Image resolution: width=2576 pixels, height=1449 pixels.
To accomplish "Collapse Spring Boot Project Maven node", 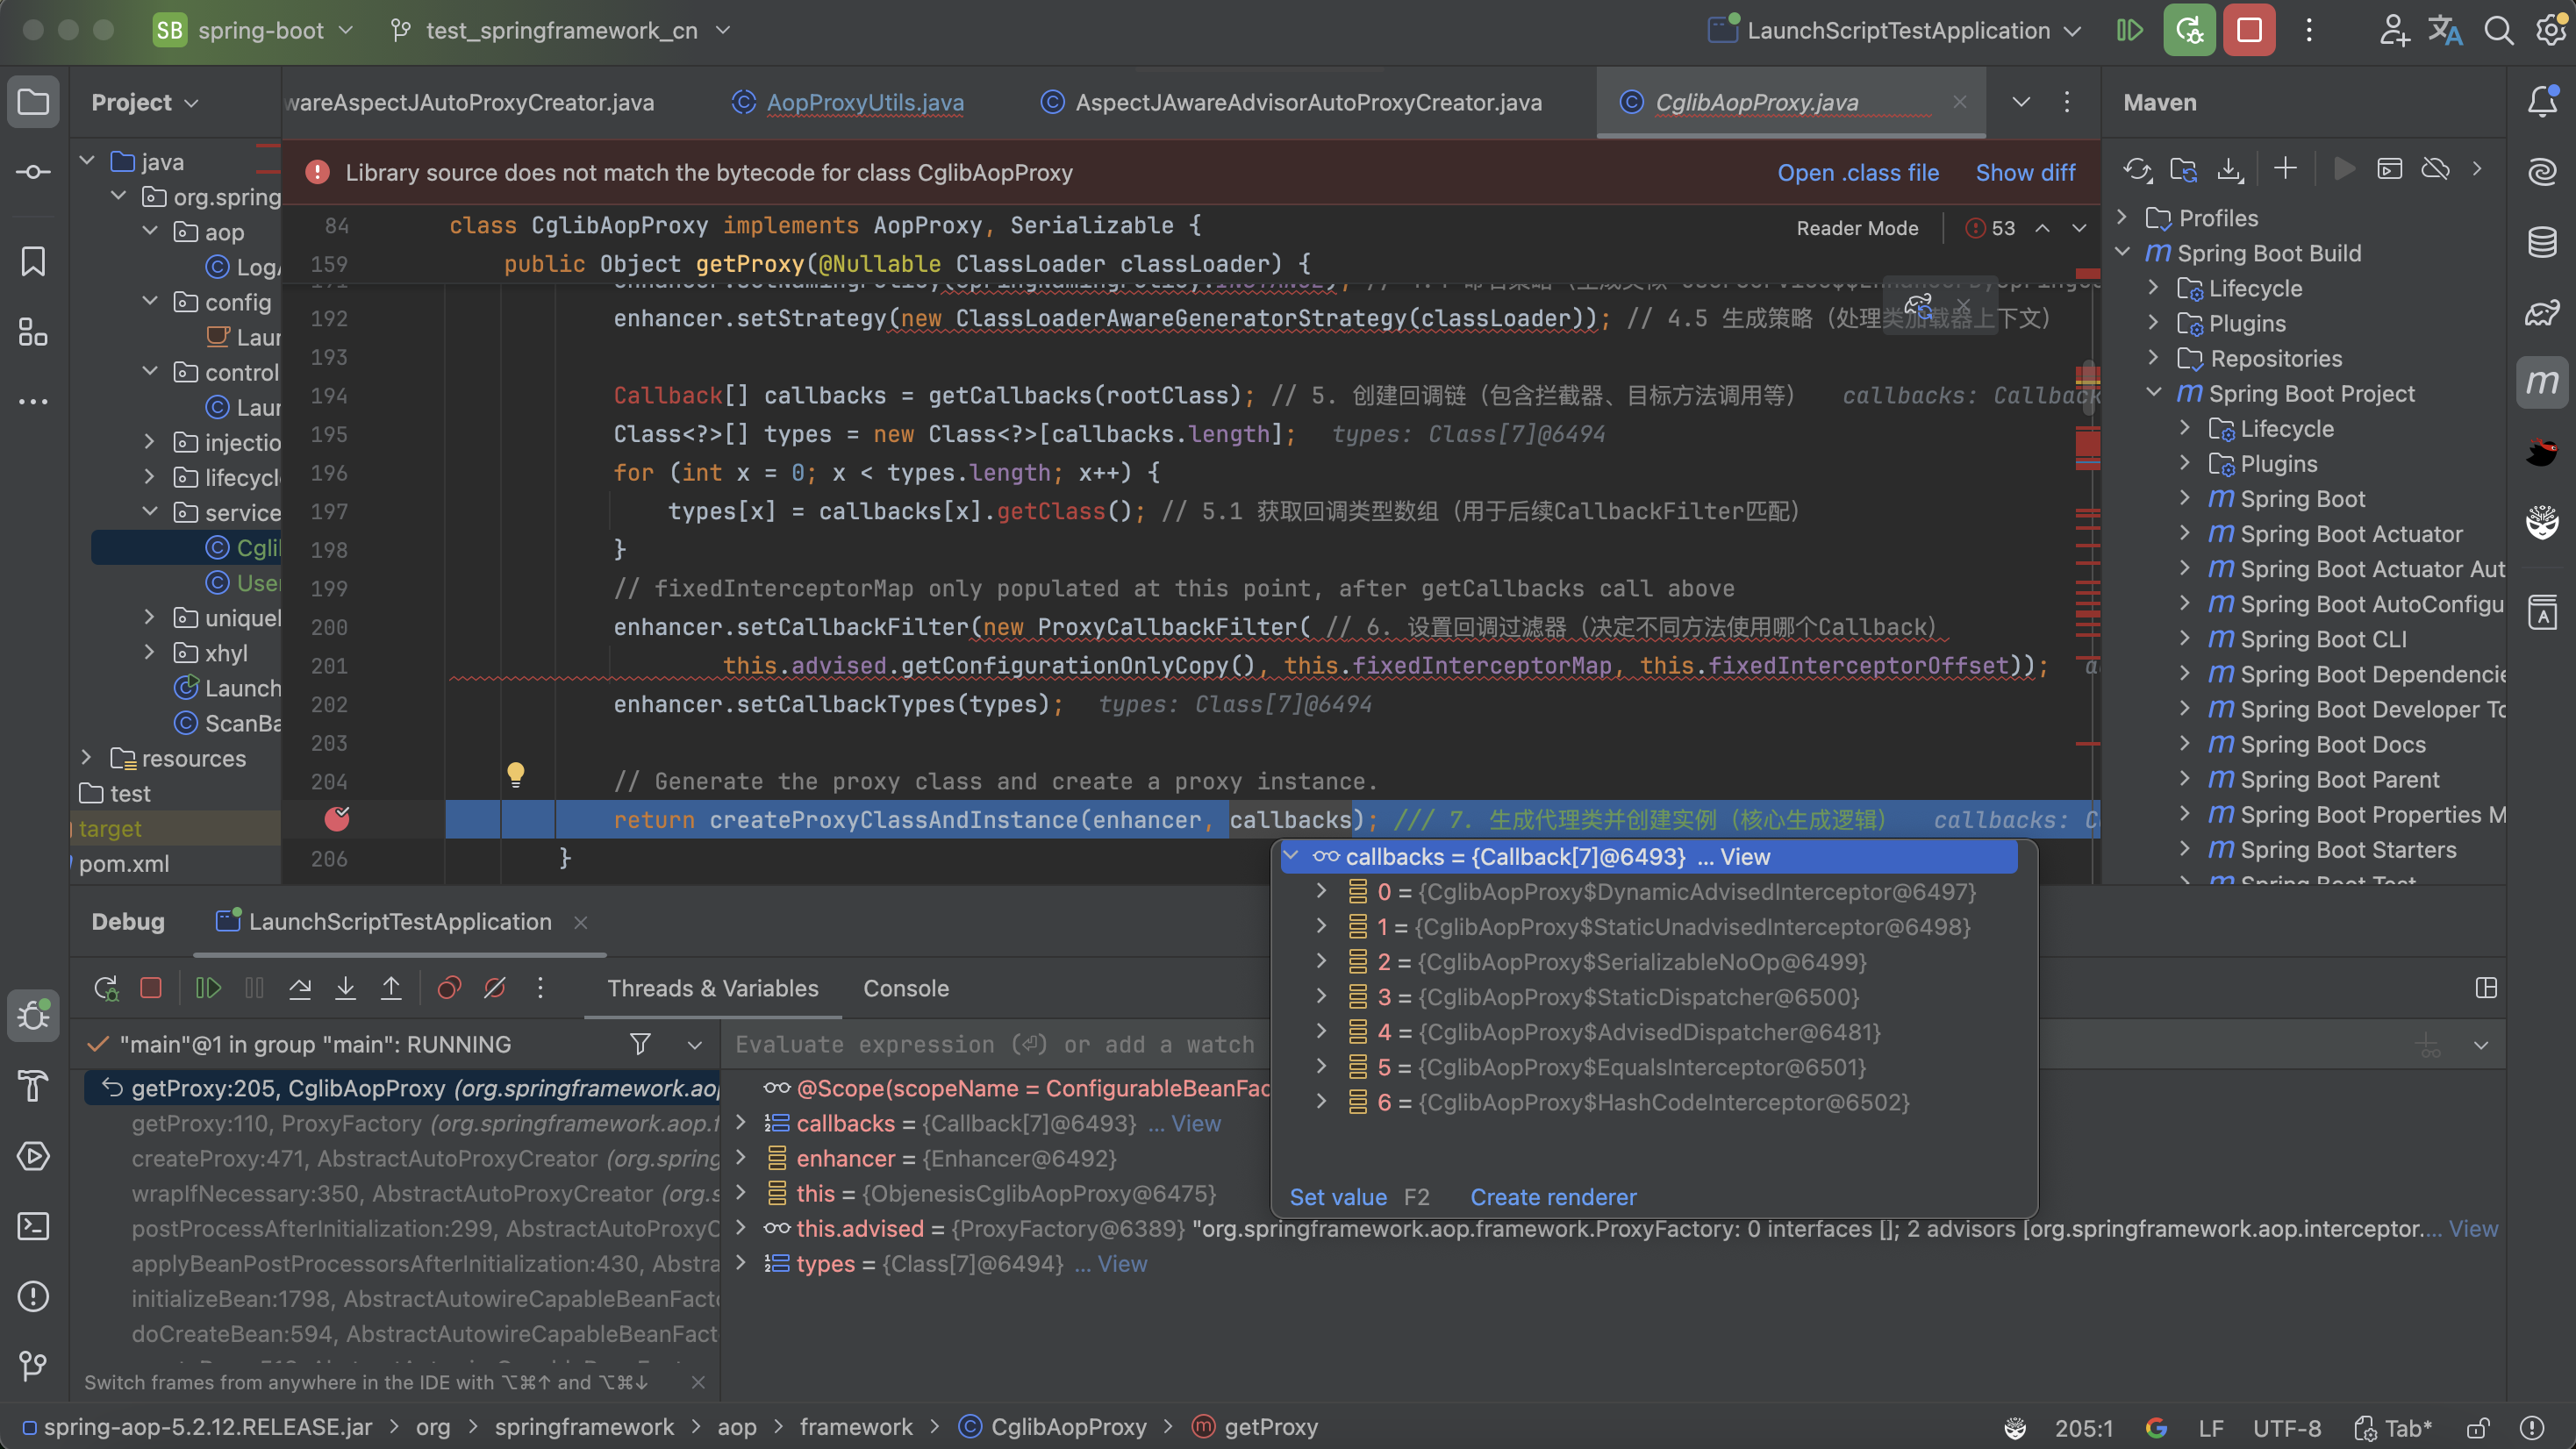I will point(2154,393).
